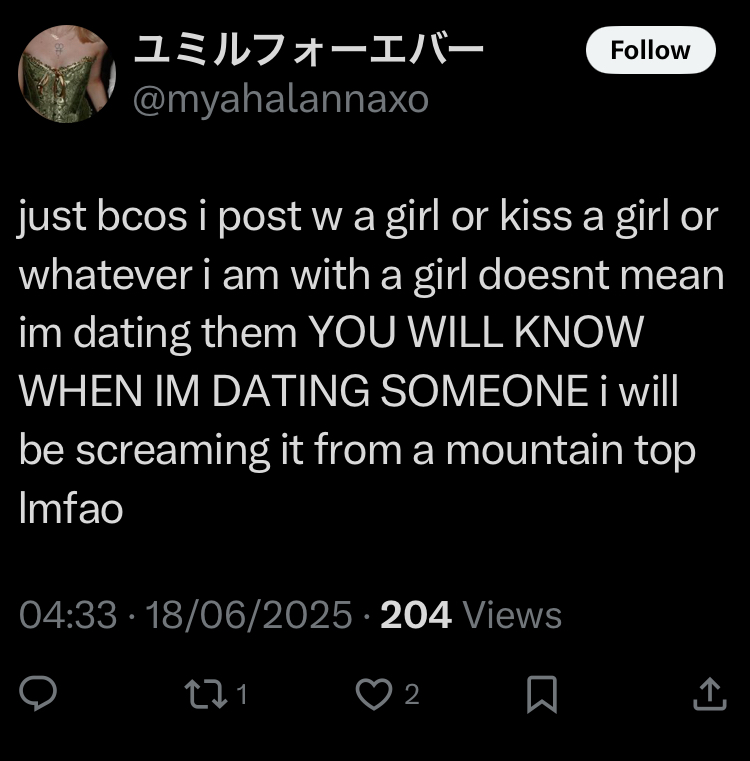Screen dimensions: 750x761
Task: Open profile via ユミルフォーエバー display name
Action: 309,50
